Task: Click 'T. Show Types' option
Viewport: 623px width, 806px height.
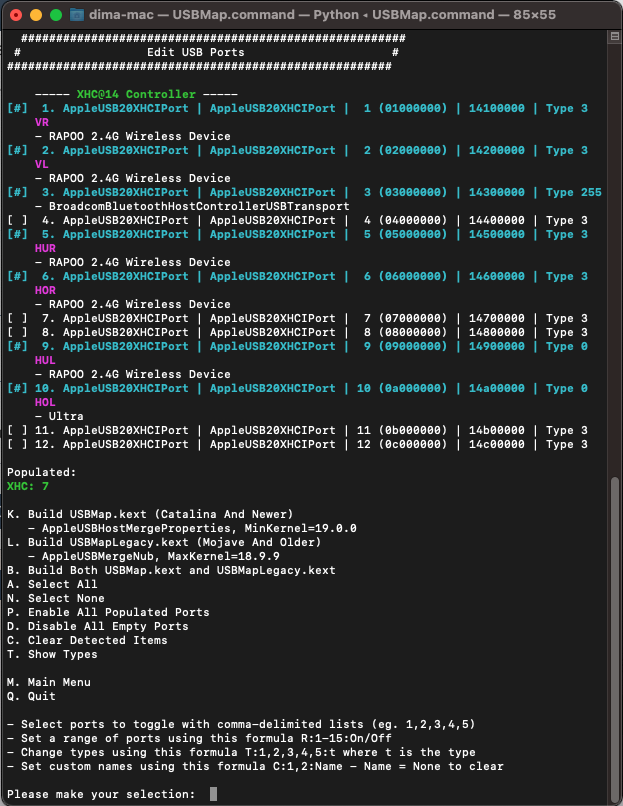Action: point(52,654)
